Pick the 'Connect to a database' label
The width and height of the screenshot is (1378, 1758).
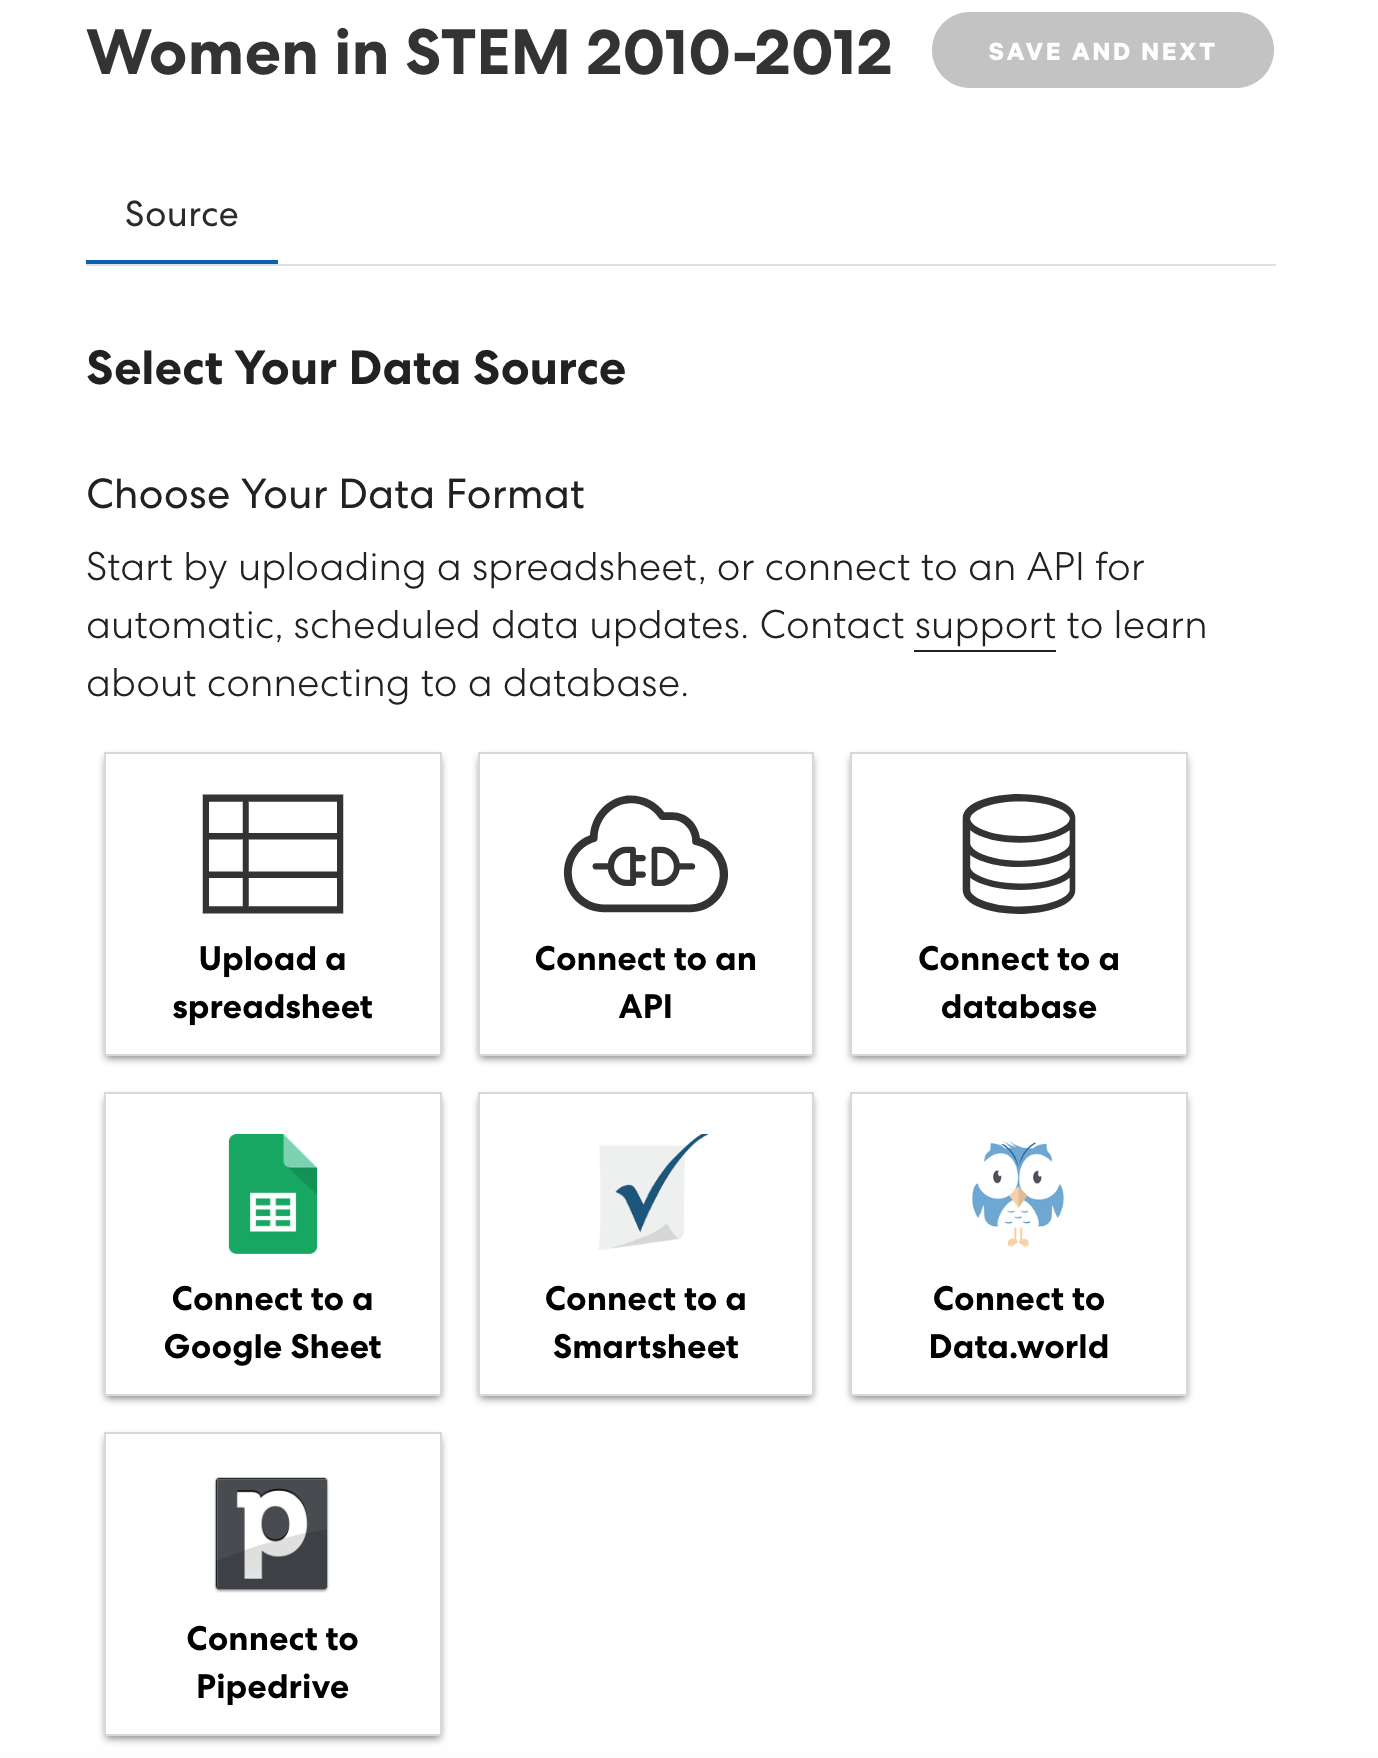click(x=1018, y=983)
